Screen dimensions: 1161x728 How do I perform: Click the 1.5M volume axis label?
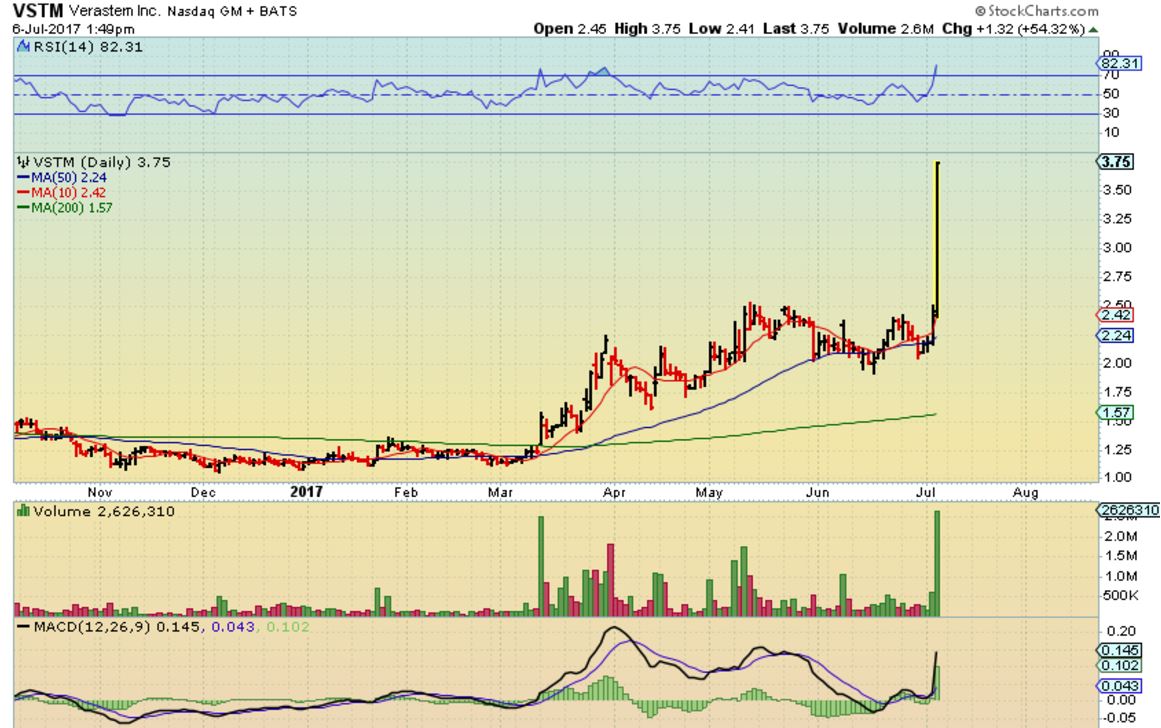tap(1120, 556)
